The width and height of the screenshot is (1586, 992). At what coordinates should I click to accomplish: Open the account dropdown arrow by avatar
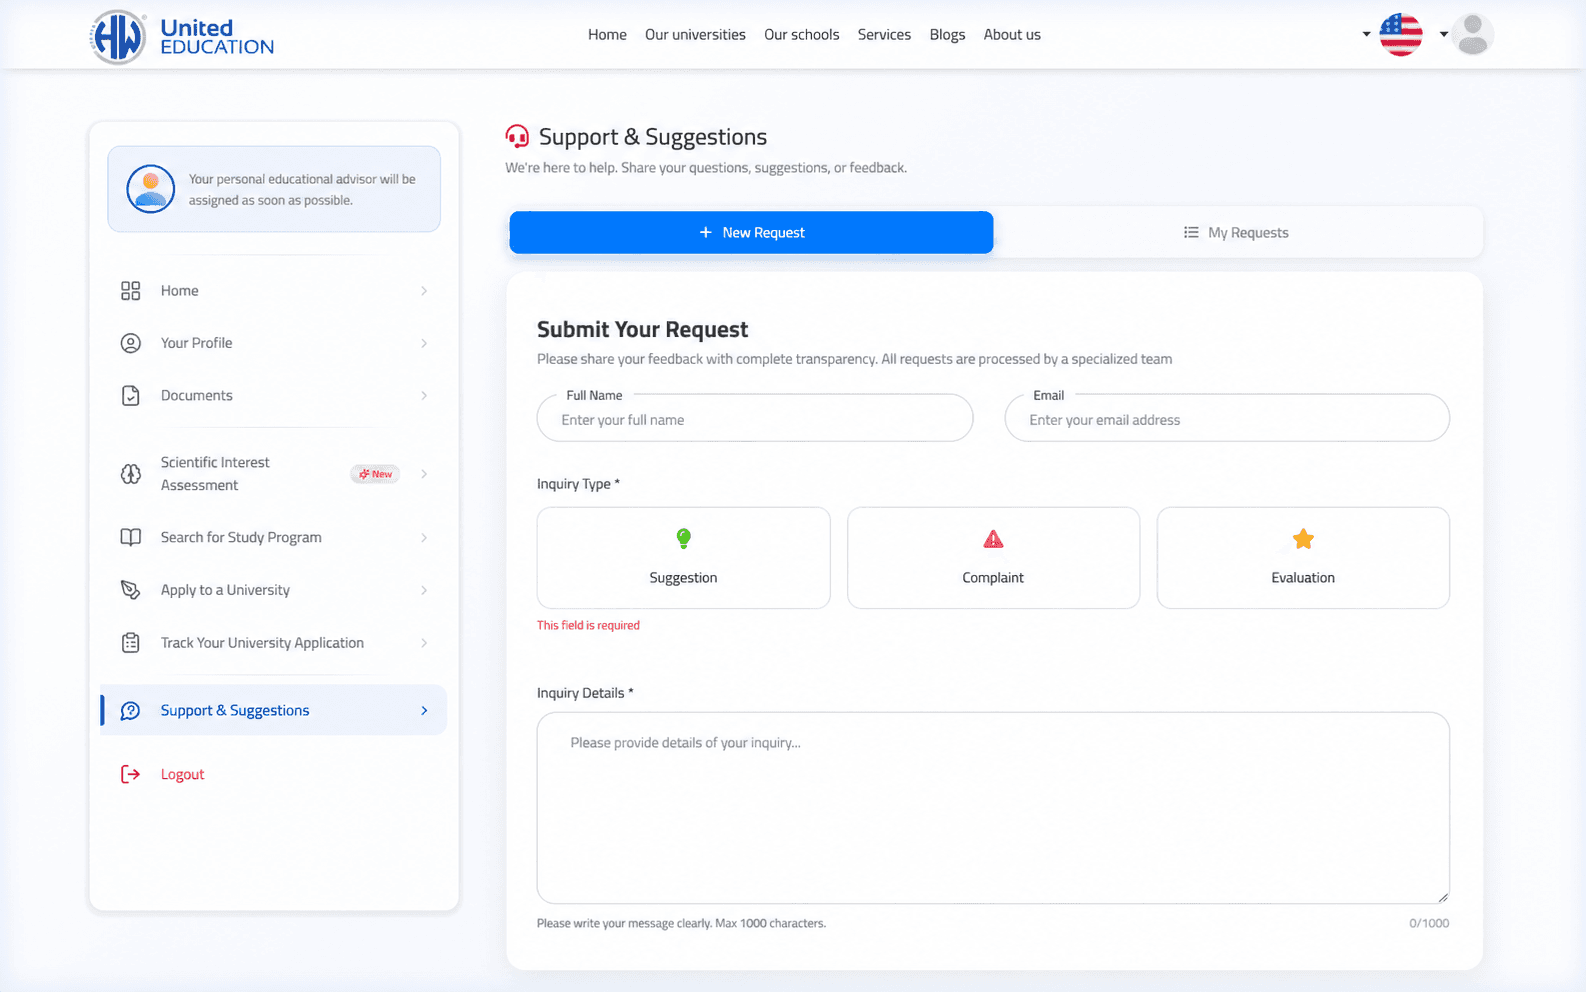1443,34
